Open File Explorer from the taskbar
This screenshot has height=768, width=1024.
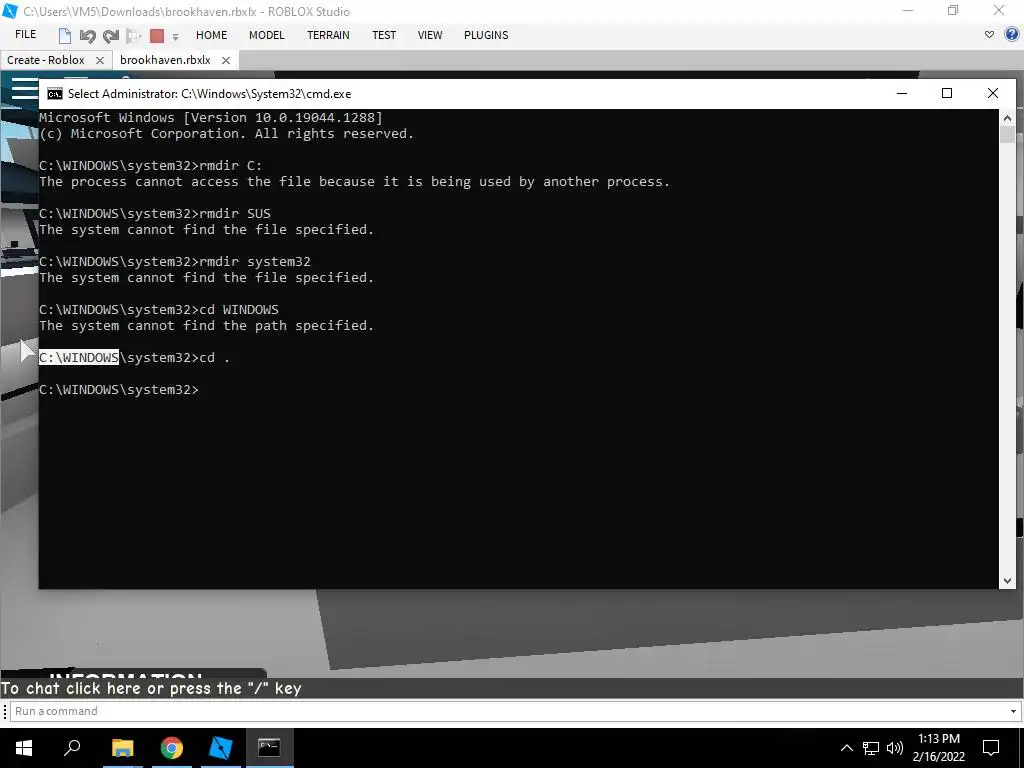coord(122,748)
